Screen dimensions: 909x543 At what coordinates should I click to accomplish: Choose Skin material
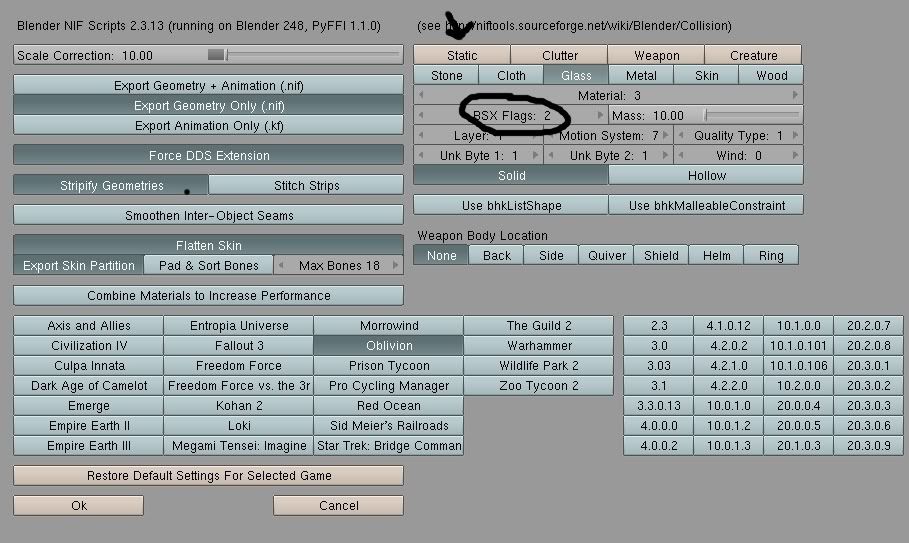click(x=706, y=75)
